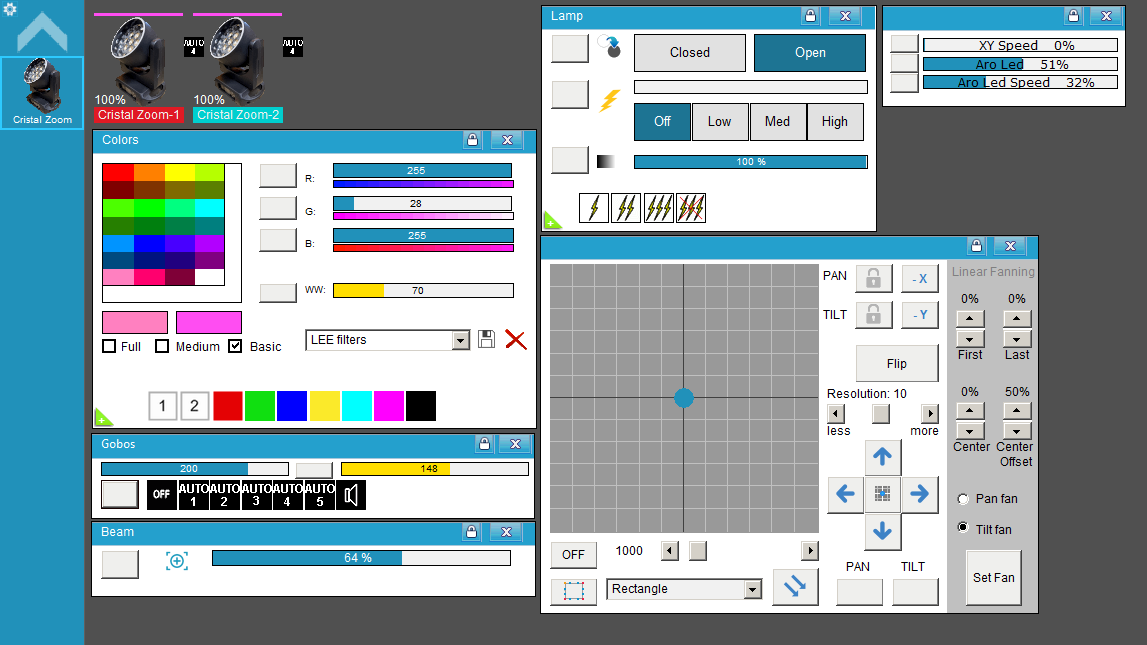Open the LEE filters dropdown
1147x645 pixels.
coord(460,340)
